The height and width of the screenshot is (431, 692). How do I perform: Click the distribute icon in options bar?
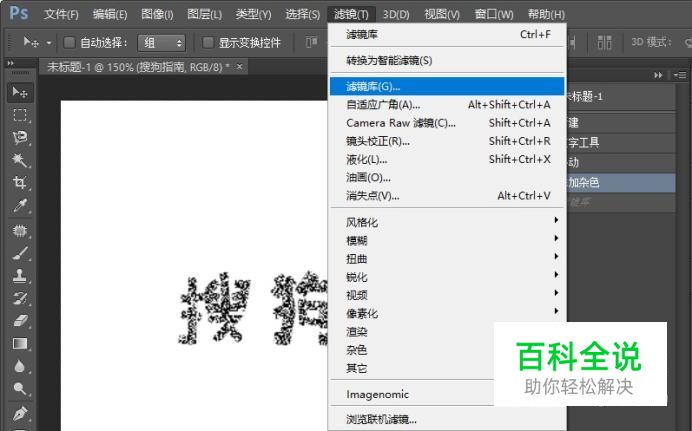click(x=604, y=42)
